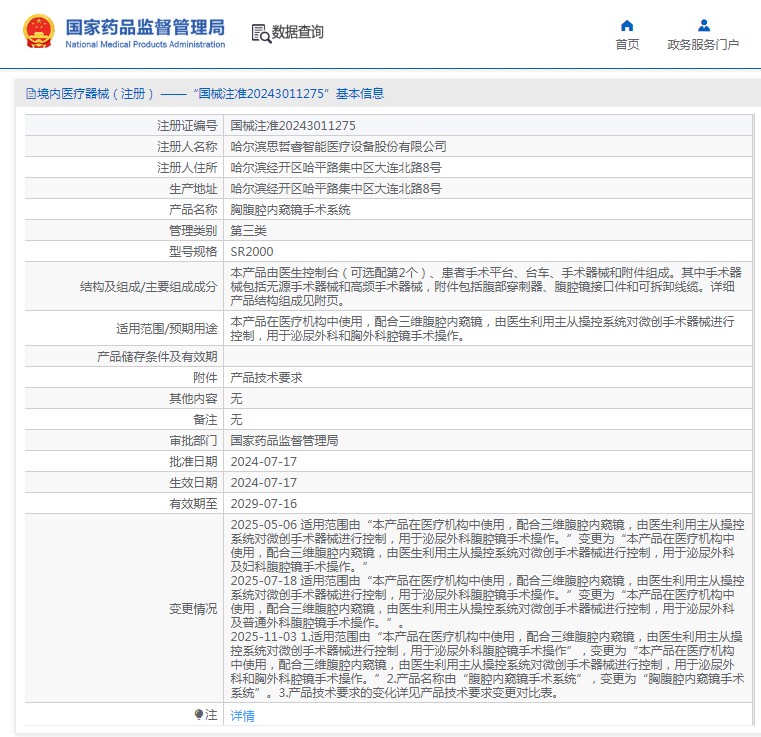Click the 注 label in bottom row
761x737 pixels.
[x=211, y=714]
